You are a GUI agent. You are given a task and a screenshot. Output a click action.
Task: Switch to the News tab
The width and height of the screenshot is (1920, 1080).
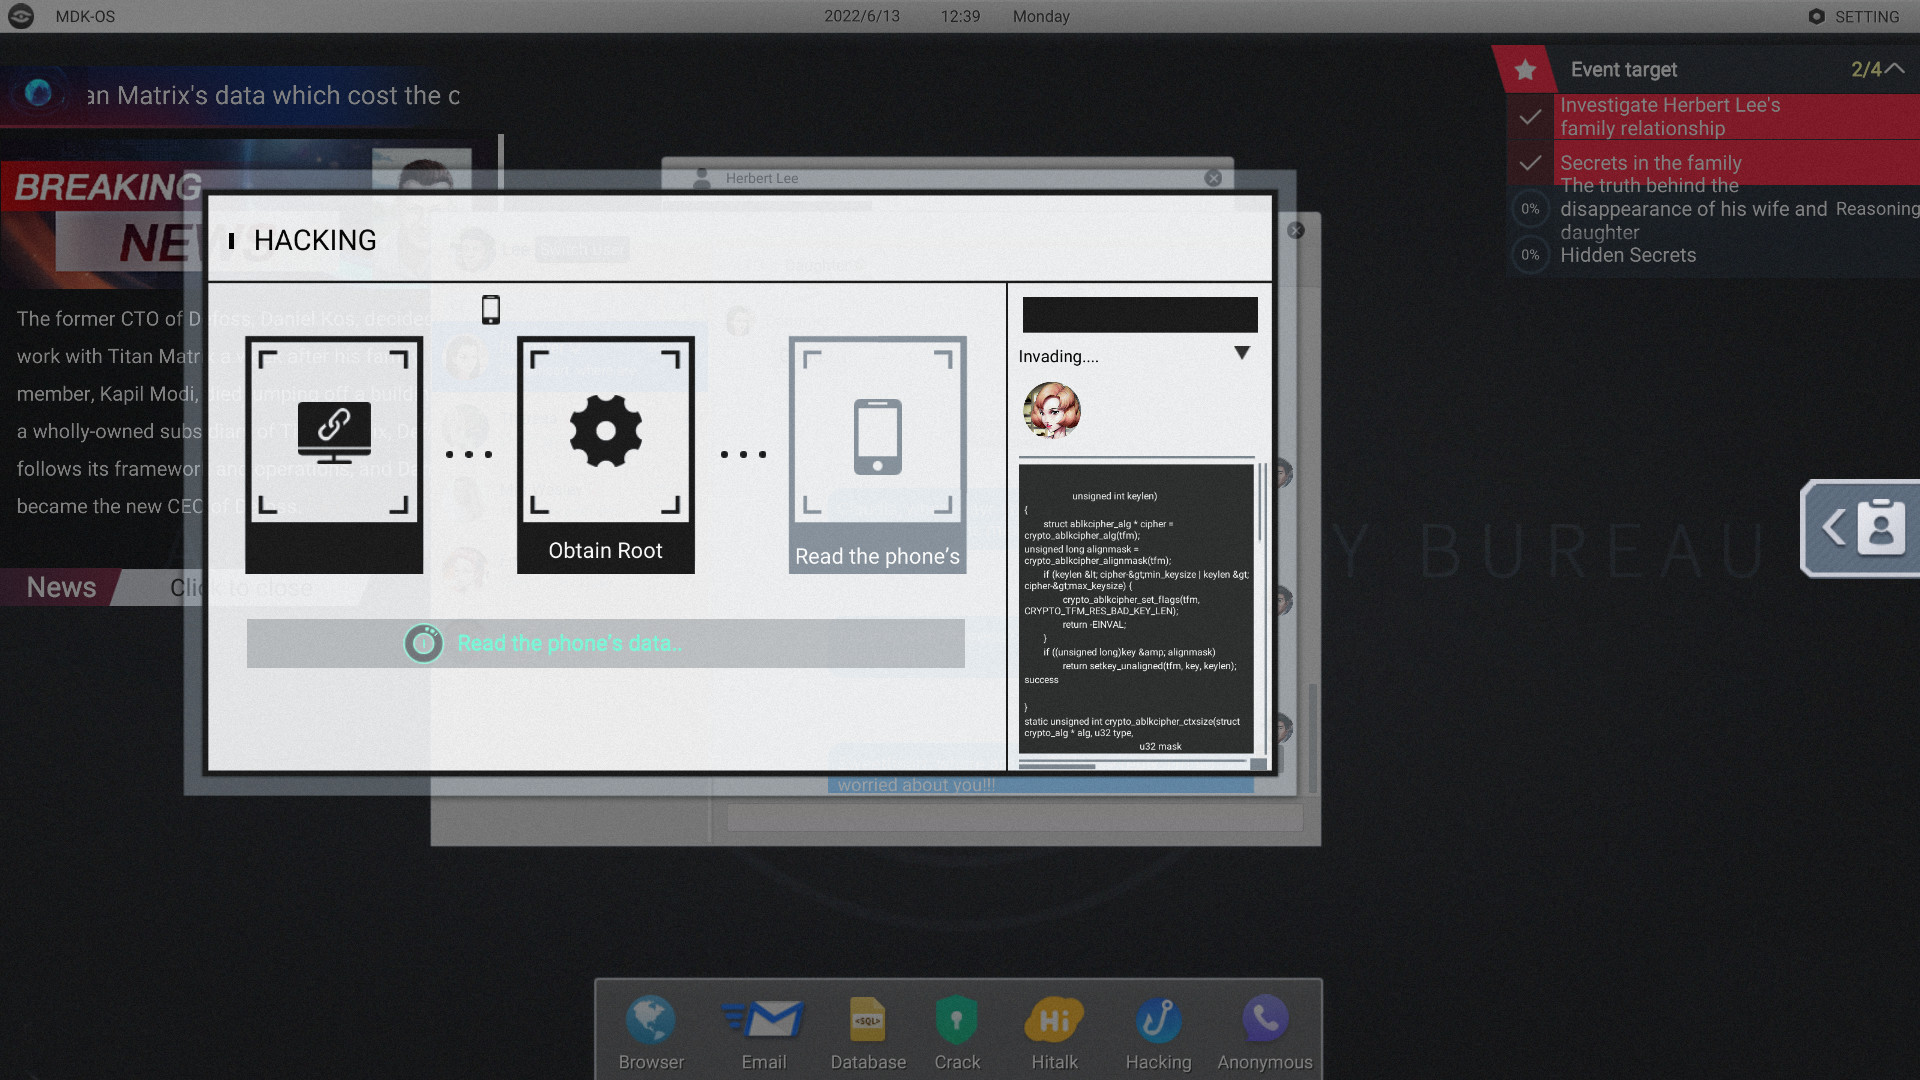(60, 587)
